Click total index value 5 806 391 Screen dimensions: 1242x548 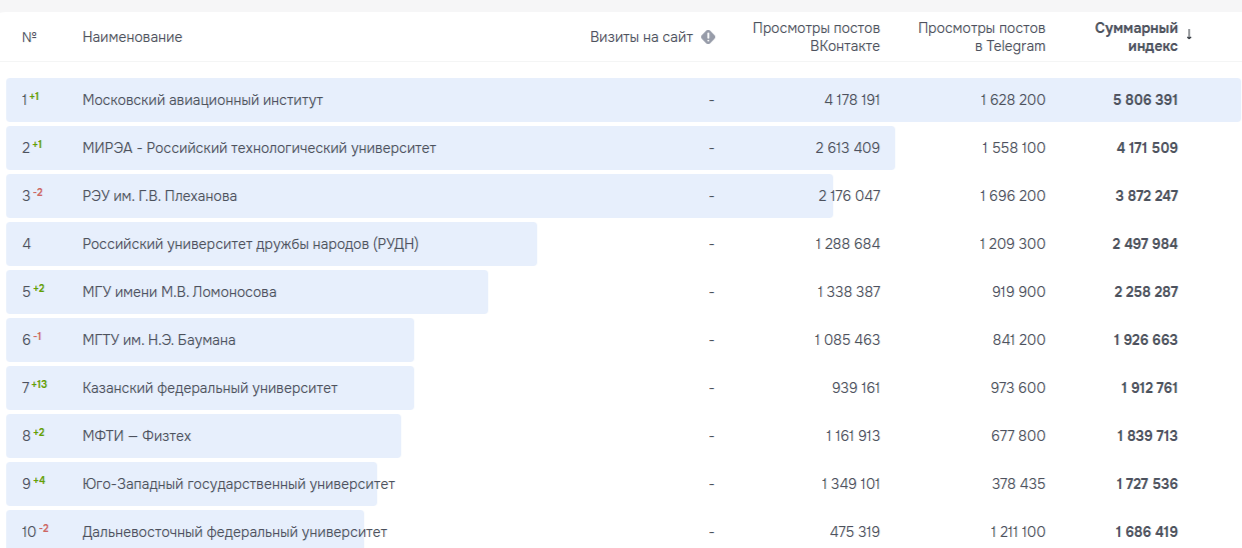(1145, 100)
